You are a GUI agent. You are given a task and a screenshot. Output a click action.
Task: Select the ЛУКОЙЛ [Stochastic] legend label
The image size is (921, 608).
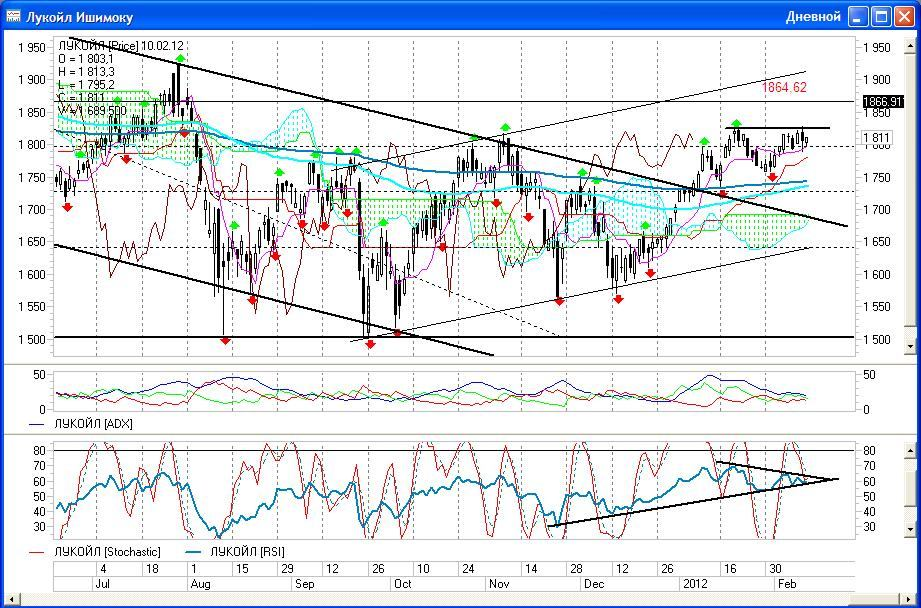pyautogui.click(x=107, y=552)
